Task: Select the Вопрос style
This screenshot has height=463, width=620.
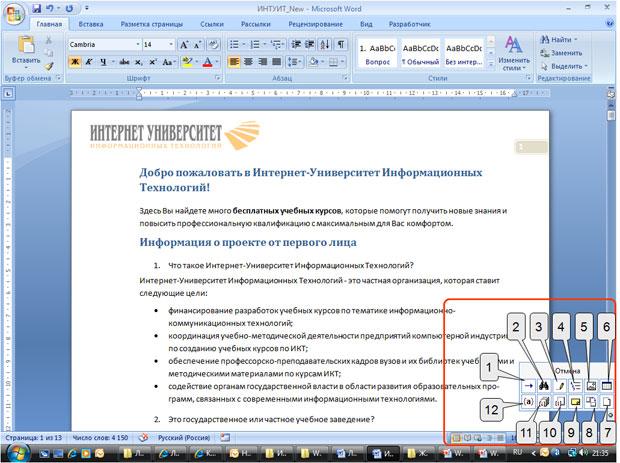Action: (x=377, y=54)
